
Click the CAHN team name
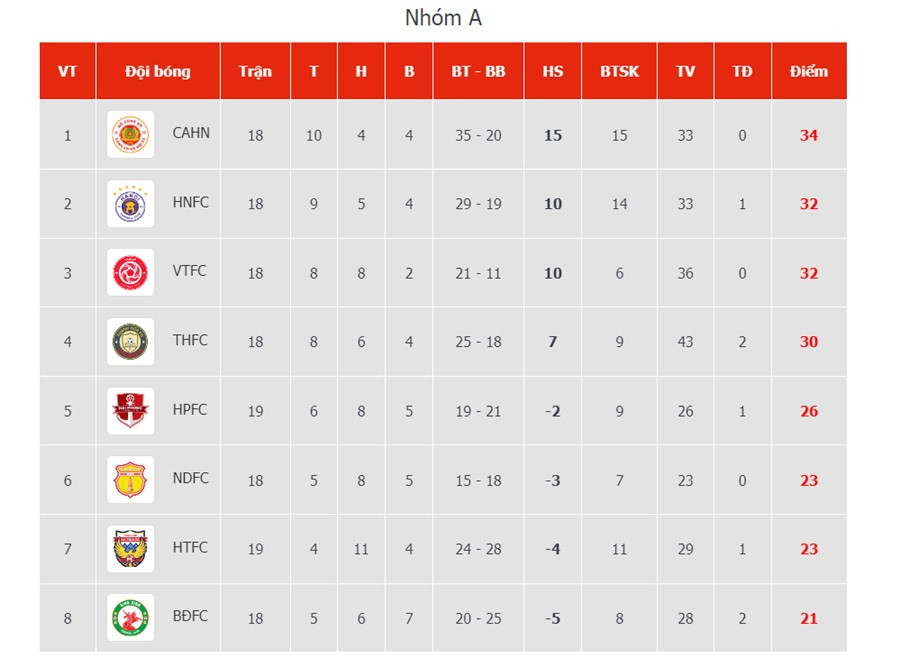[x=191, y=132]
